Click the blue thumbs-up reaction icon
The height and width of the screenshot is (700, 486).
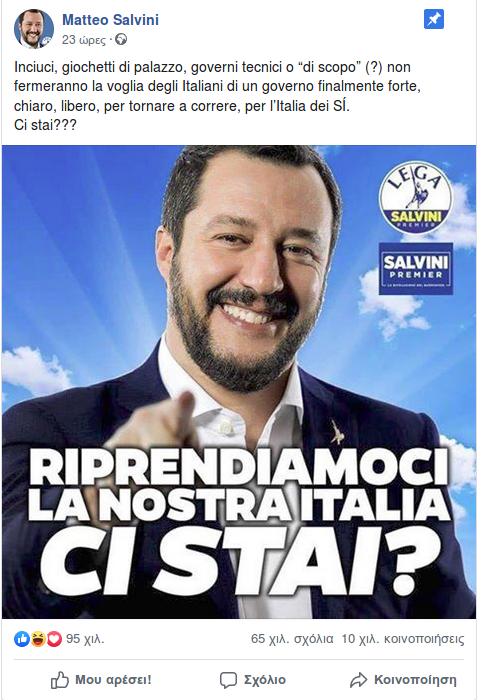coord(22,639)
